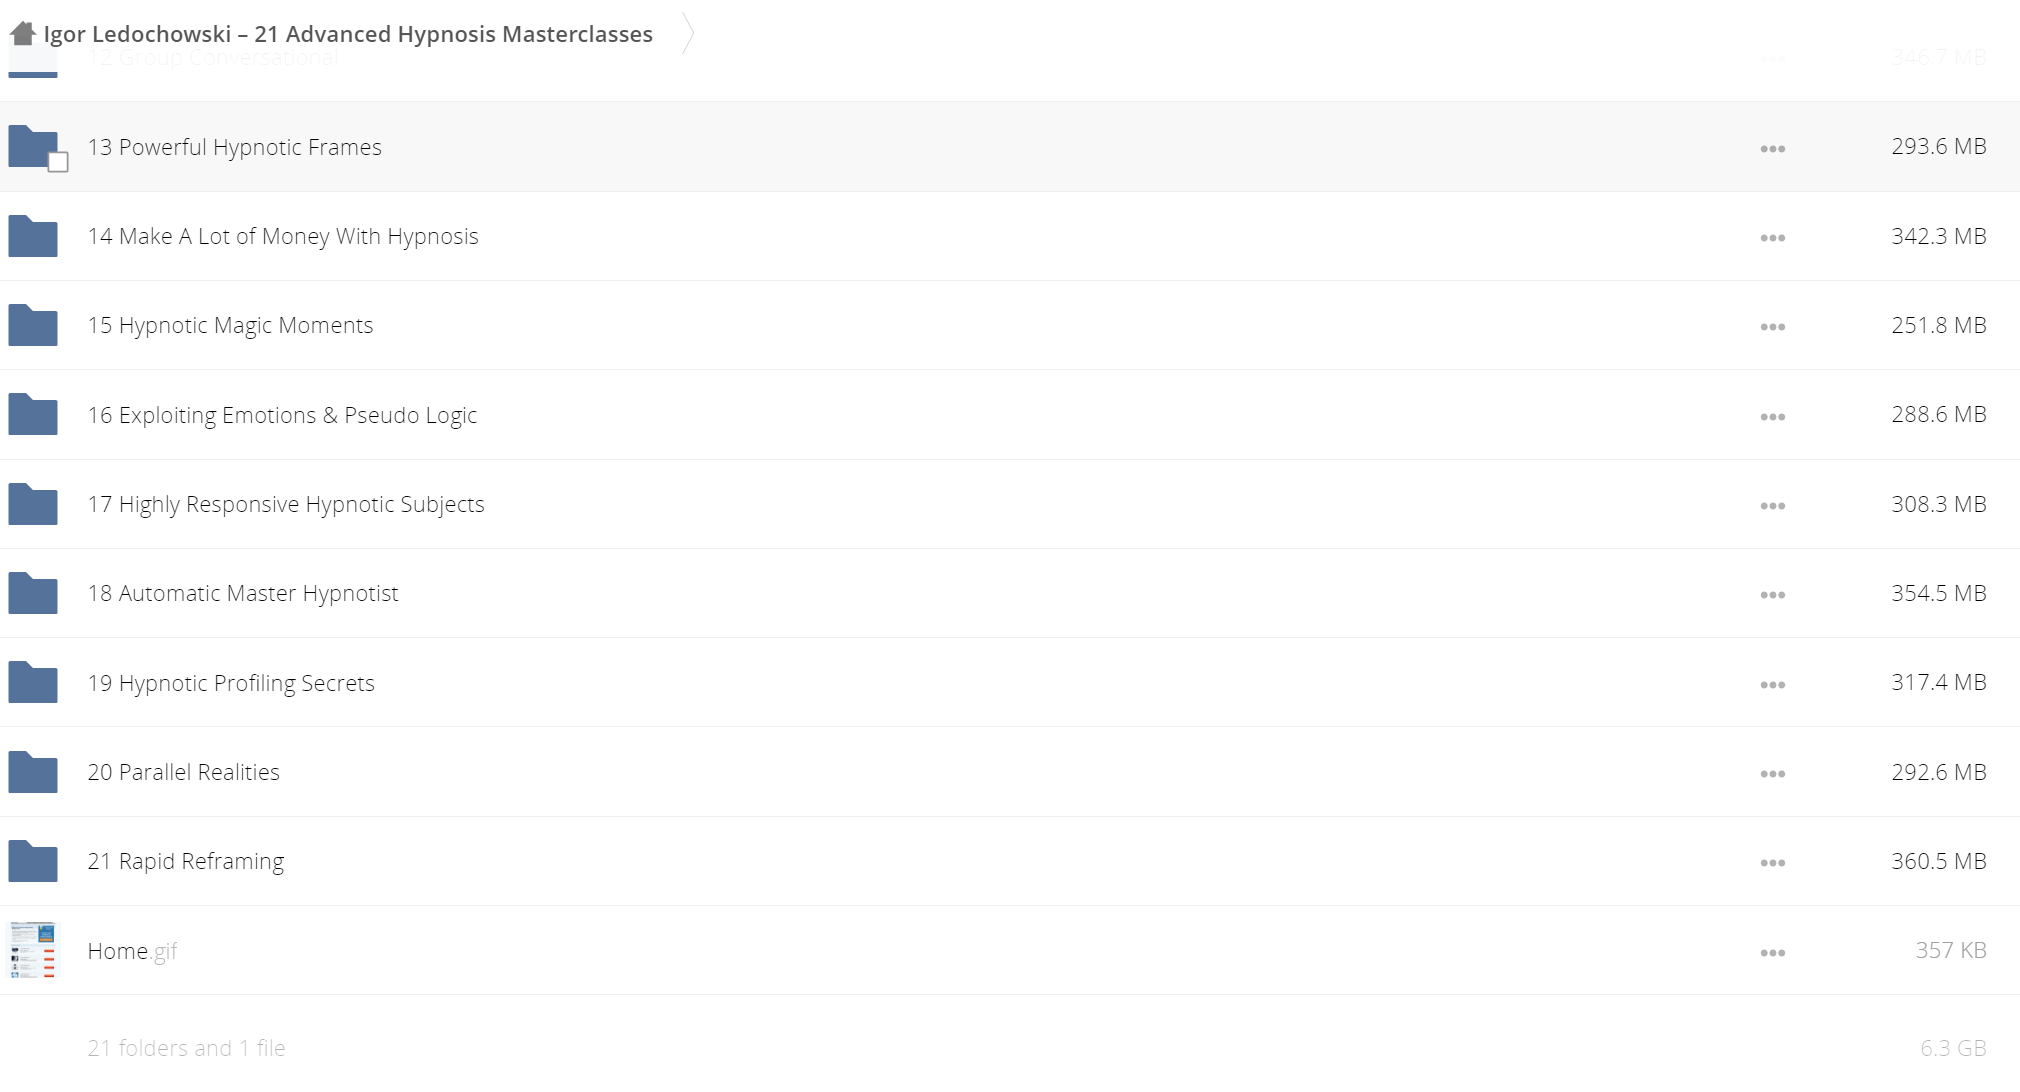
Task: Click the folder icon for 20 Parallel Realities
Action: tap(33, 772)
